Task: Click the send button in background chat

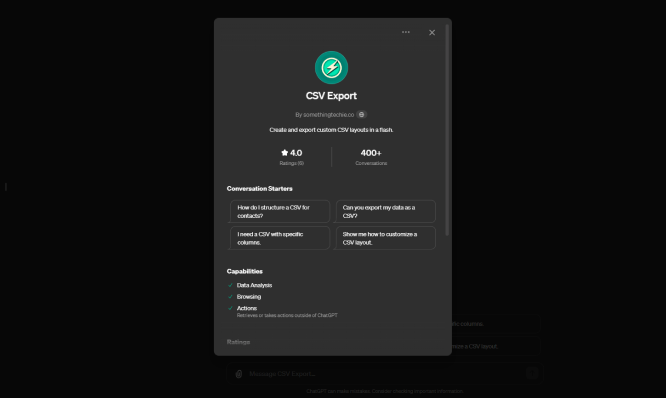Action: (532, 373)
